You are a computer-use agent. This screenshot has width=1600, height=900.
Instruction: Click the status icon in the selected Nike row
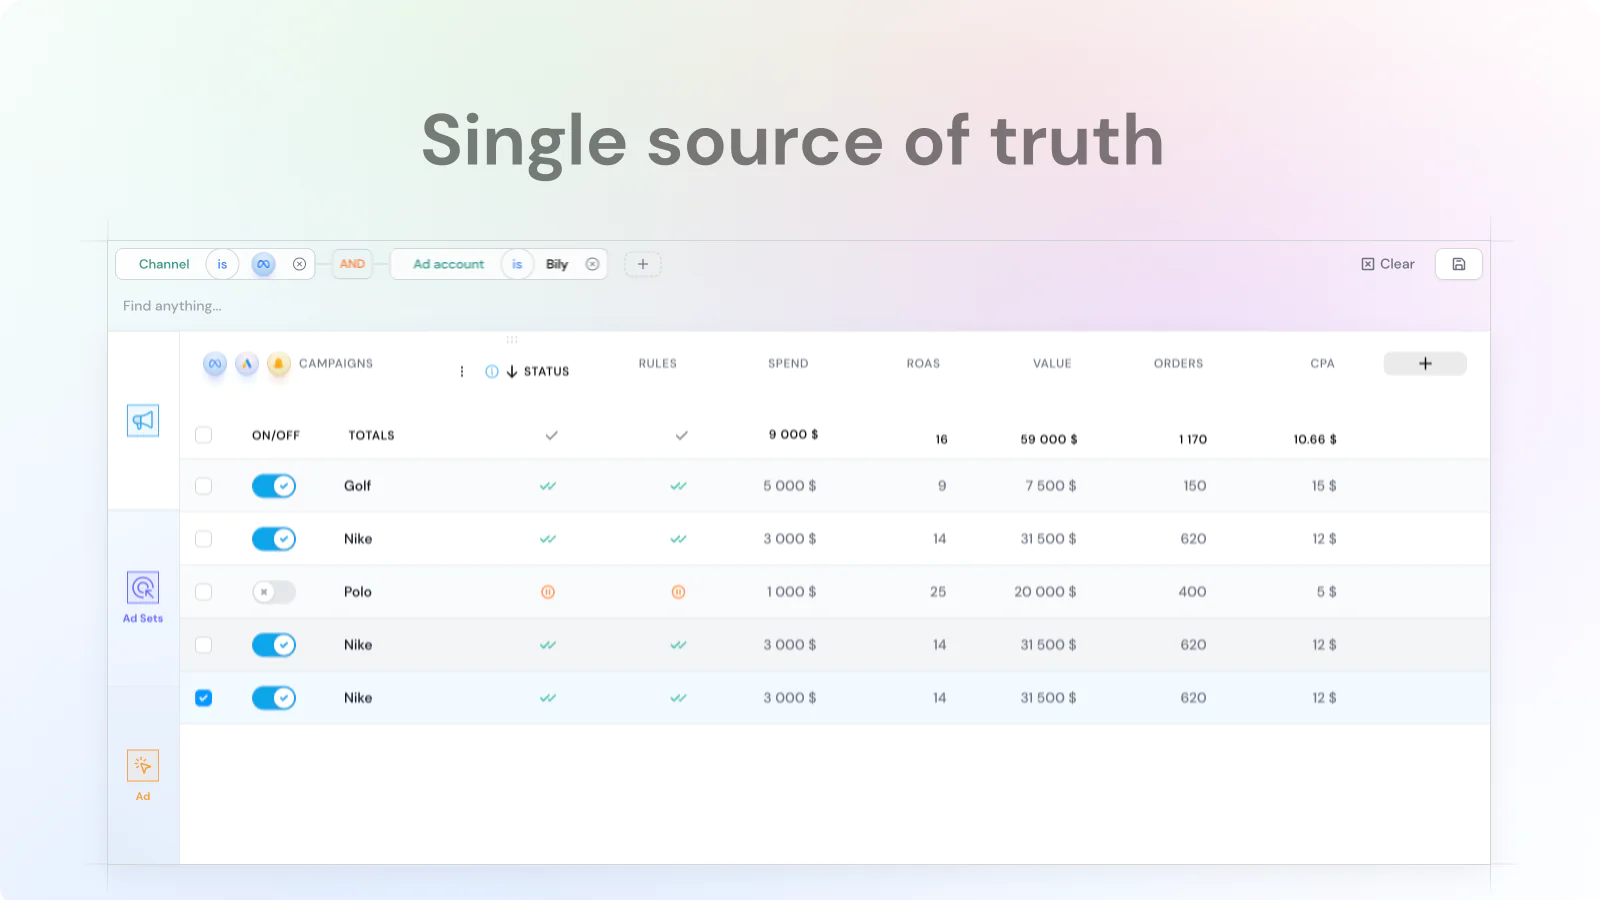[548, 698]
